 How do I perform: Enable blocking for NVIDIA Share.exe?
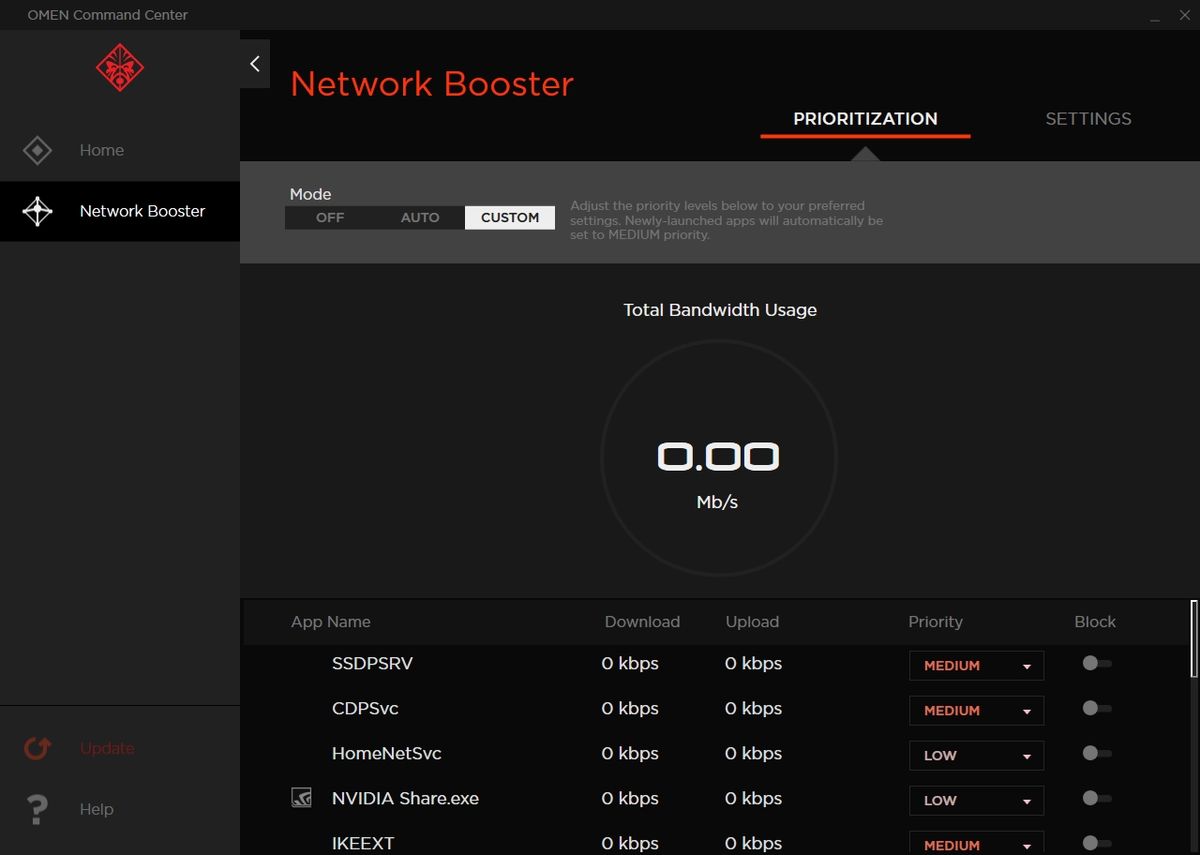[x=1096, y=798]
